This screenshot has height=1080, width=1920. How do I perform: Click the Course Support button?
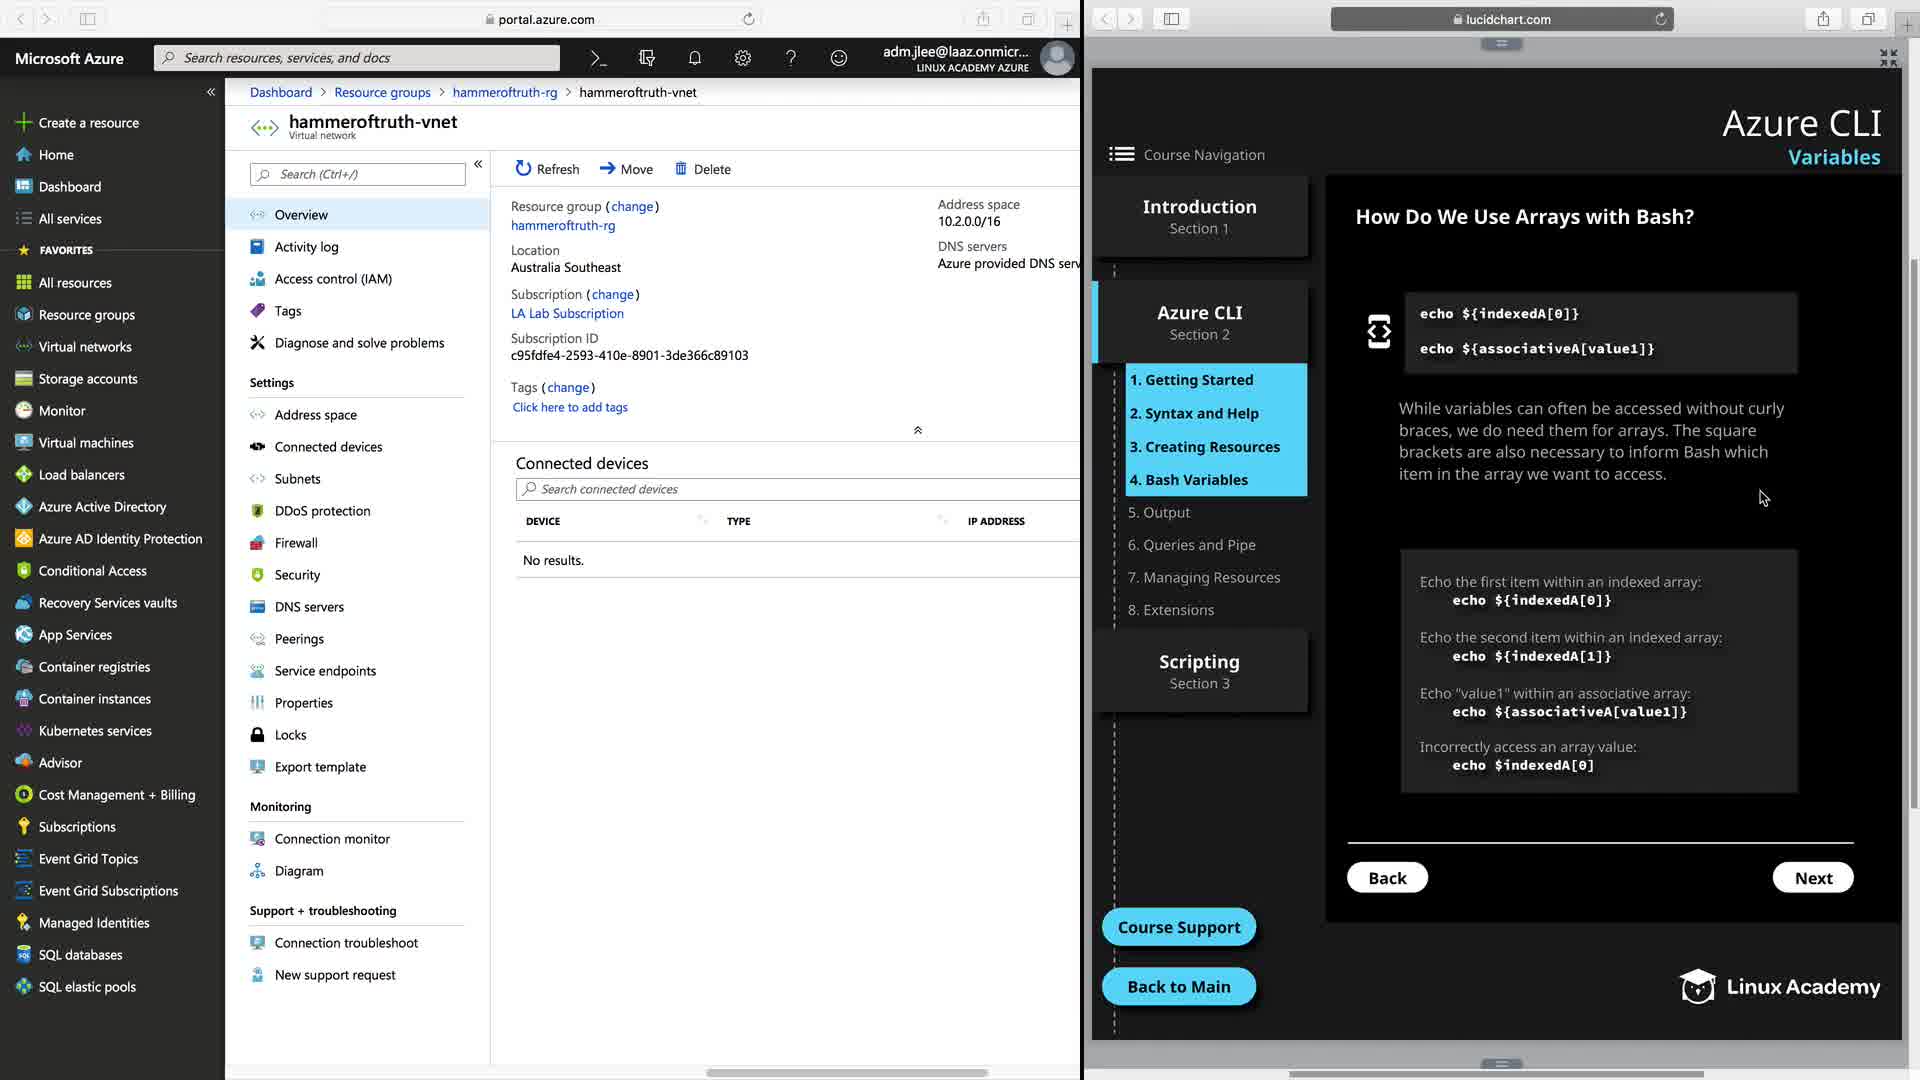coord(1178,927)
